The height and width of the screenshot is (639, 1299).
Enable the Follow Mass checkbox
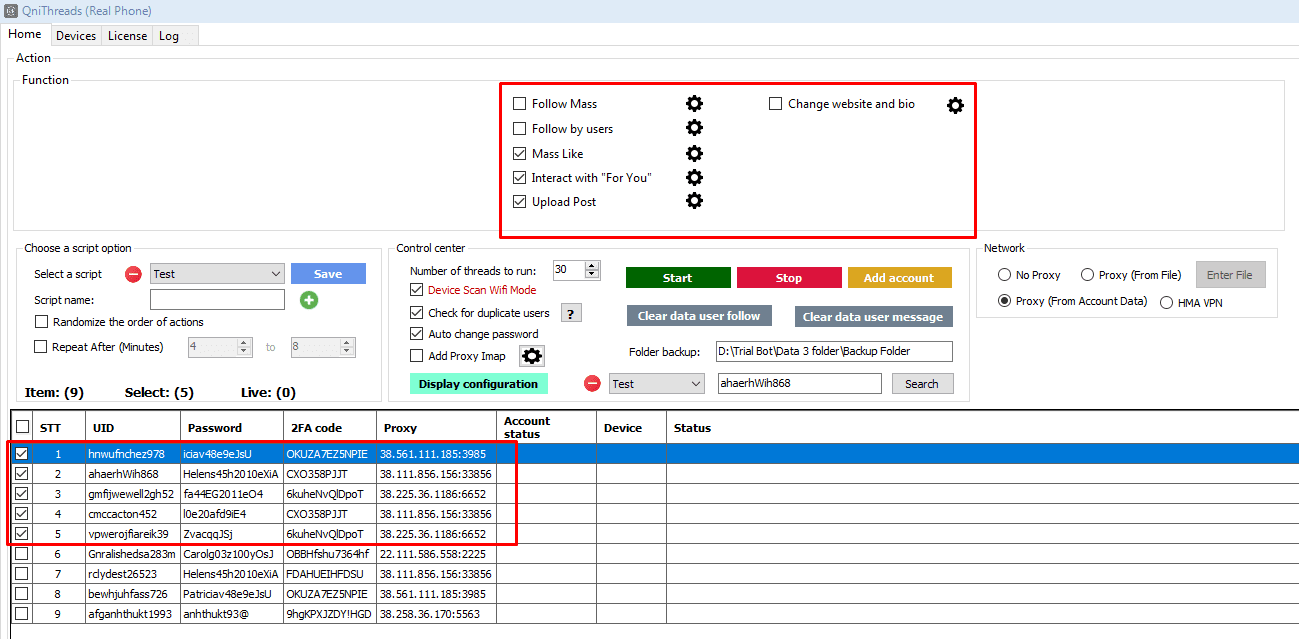[x=519, y=104]
